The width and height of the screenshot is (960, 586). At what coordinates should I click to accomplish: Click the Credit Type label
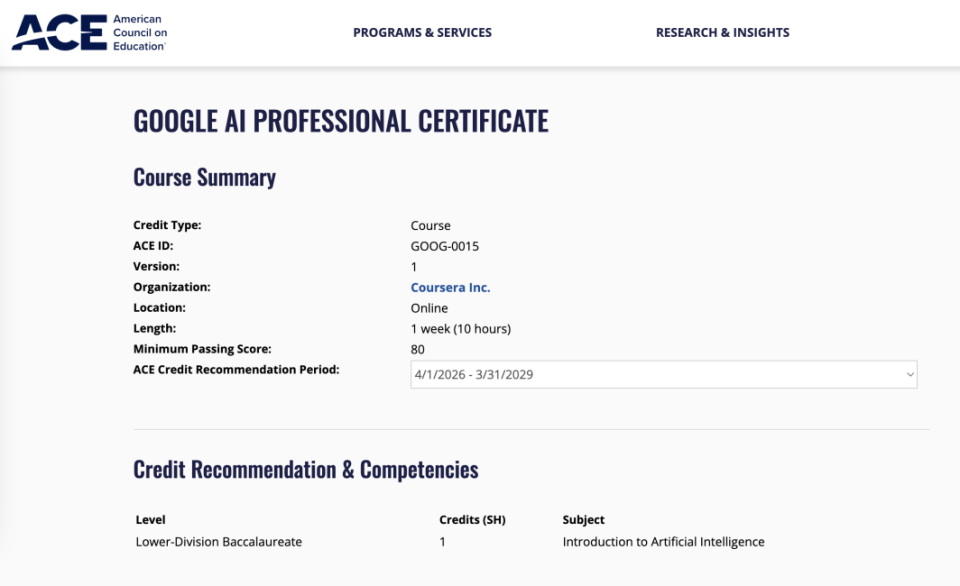[x=167, y=225]
